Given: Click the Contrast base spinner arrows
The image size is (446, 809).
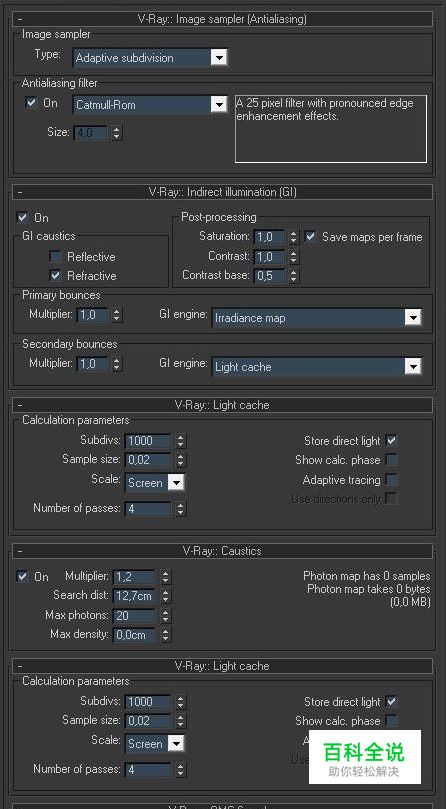Looking at the screenshot, I should tap(293, 276).
